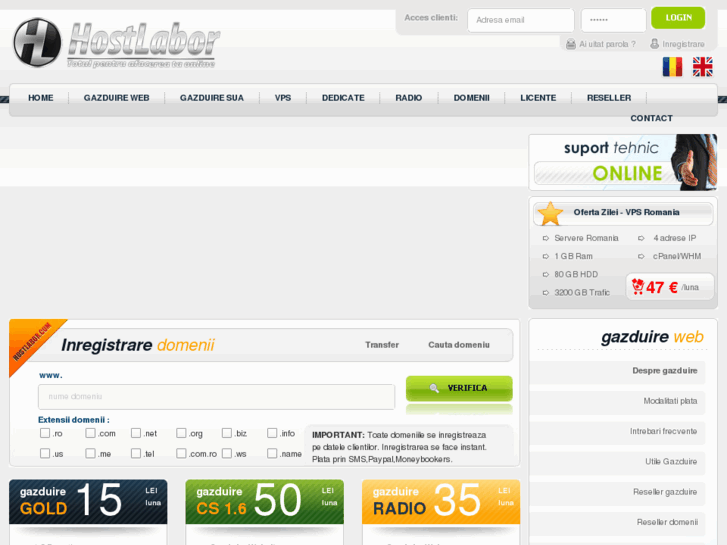Open the GAZDUIRE WEB menu
Image resolution: width=727 pixels, height=545 pixels.
116,98
